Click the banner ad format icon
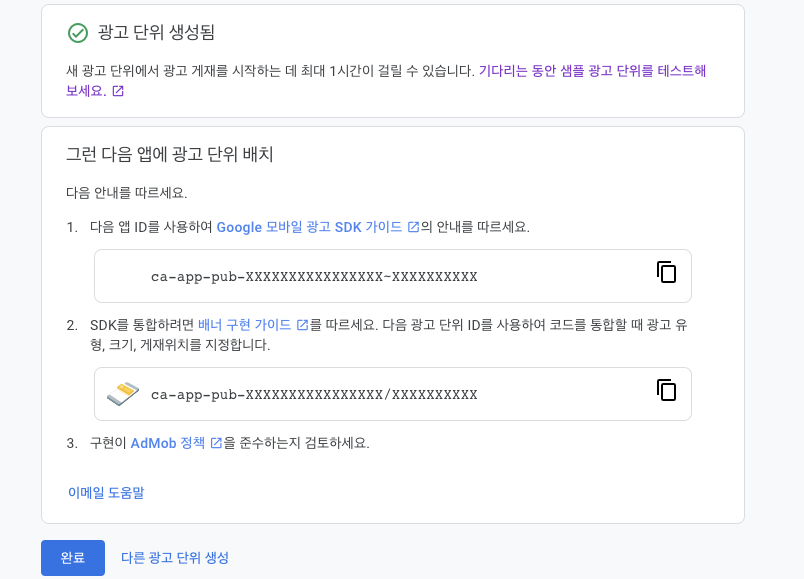The height and width of the screenshot is (579, 804). click(x=123, y=394)
